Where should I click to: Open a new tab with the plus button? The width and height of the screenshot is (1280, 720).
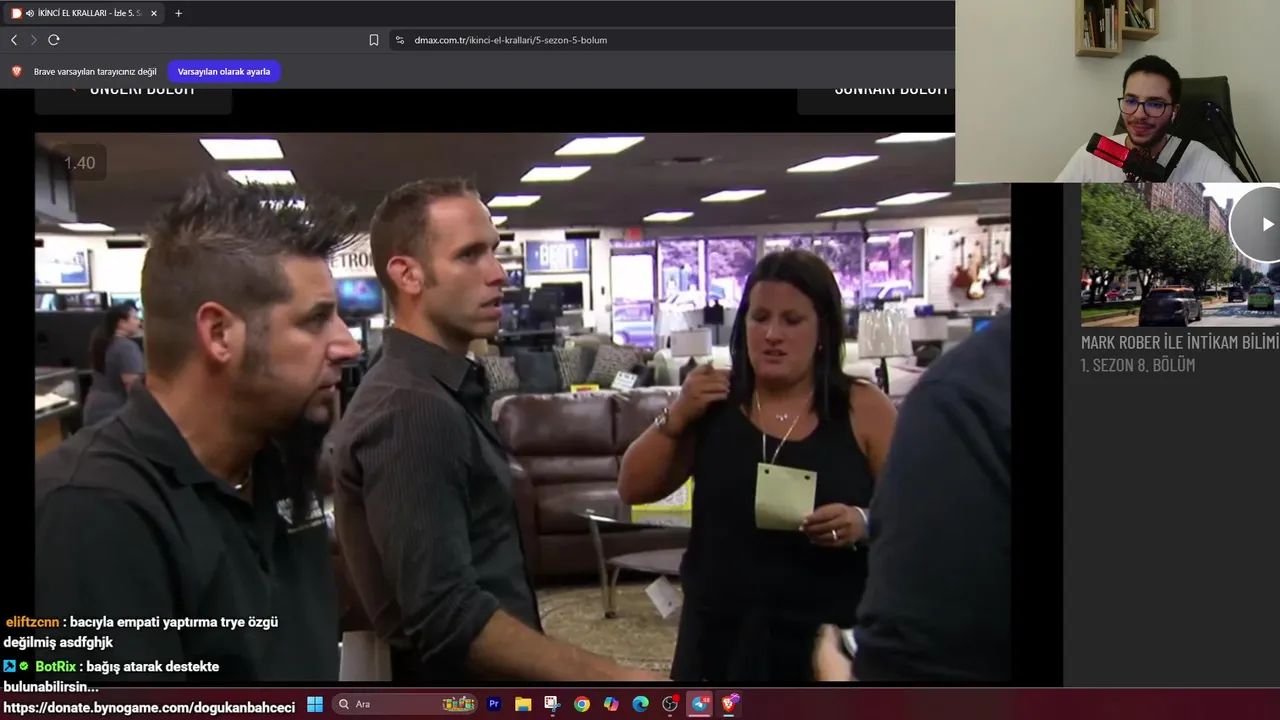click(178, 13)
